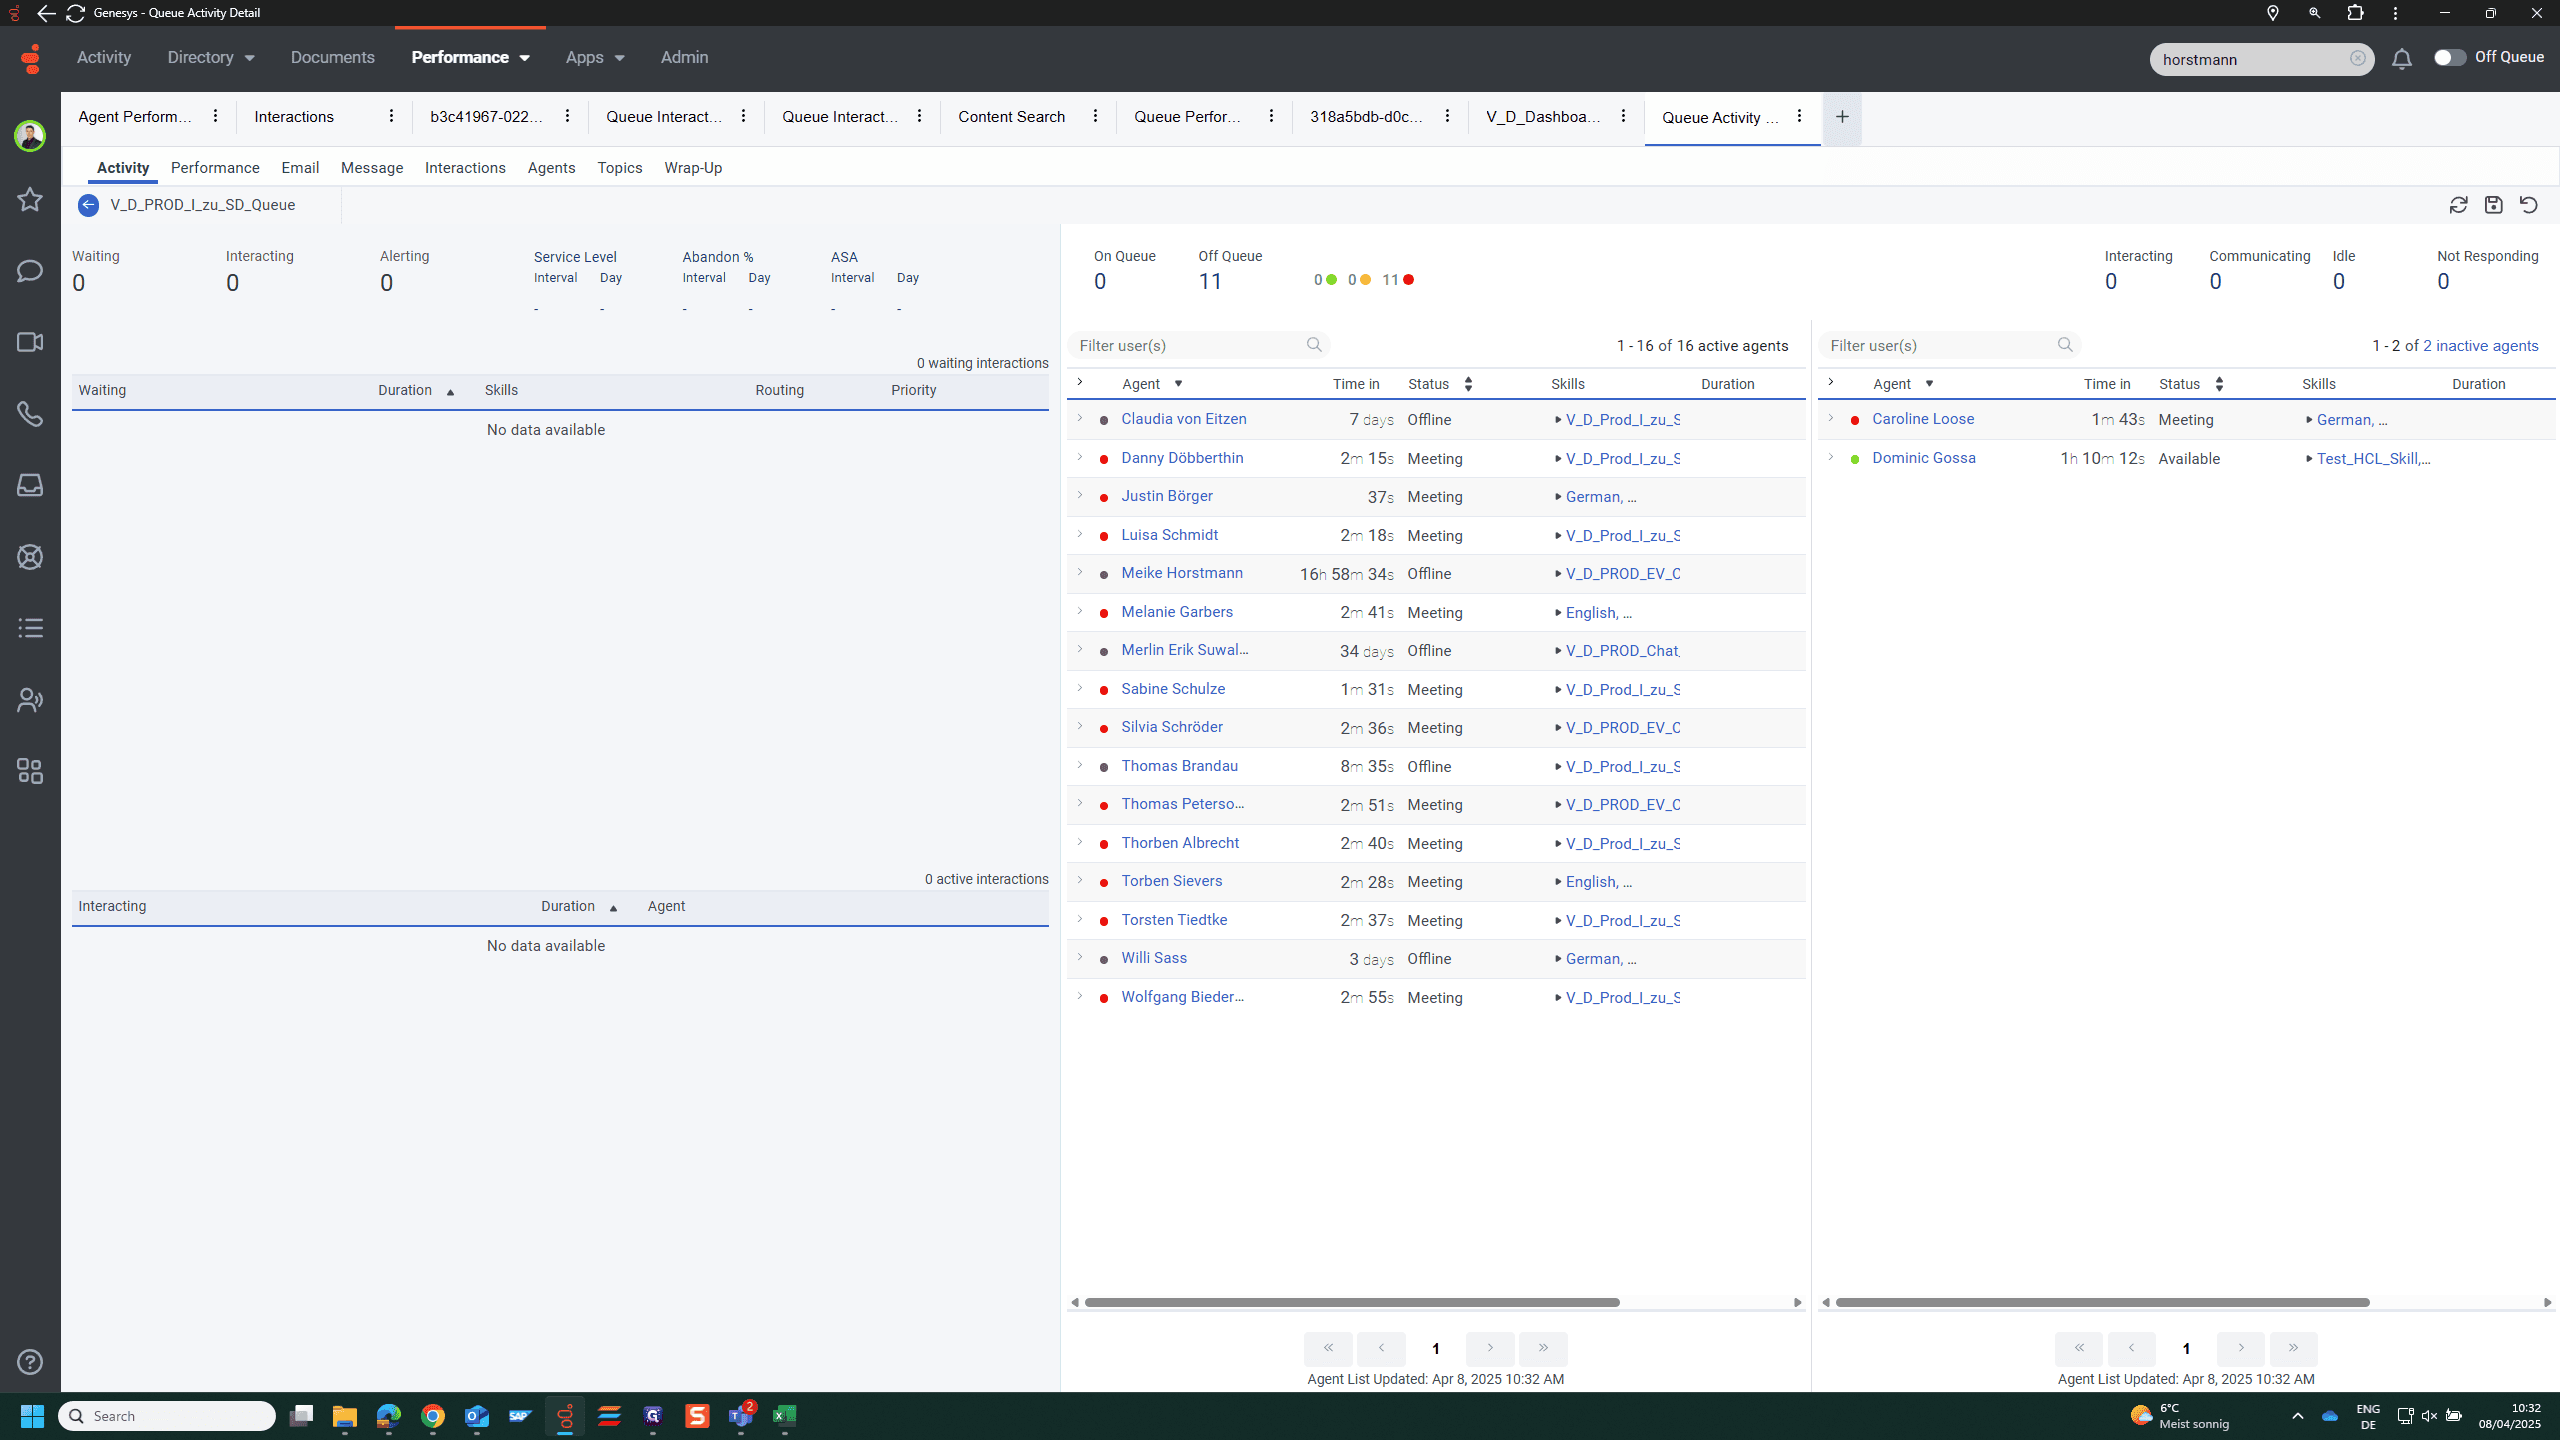Open Dominic Gossa agent link
This screenshot has height=1440, width=2560.
point(1924,458)
